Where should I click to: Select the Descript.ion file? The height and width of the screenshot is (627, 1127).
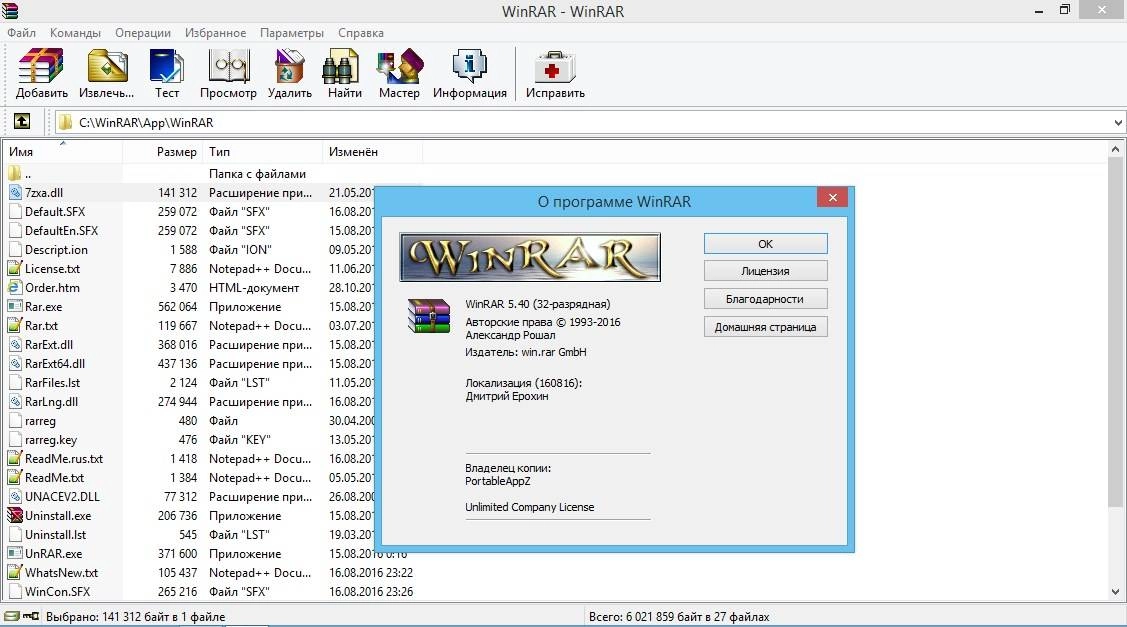pos(56,250)
